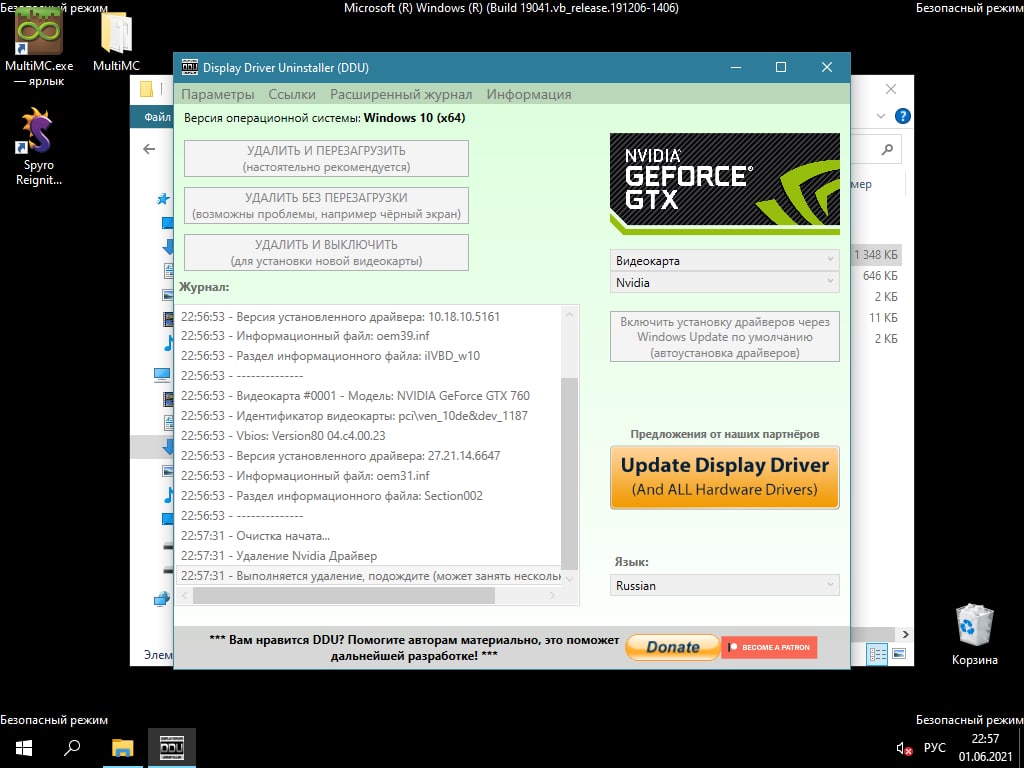Open the Ссылки menu
Viewport: 1024px width, 768px height.
[292, 94]
